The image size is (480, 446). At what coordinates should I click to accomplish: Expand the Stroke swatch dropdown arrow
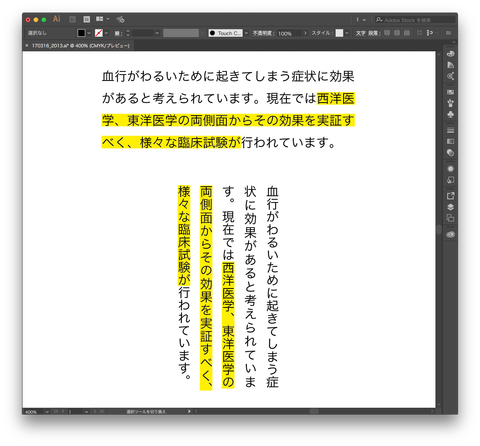[x=106, y=33]
